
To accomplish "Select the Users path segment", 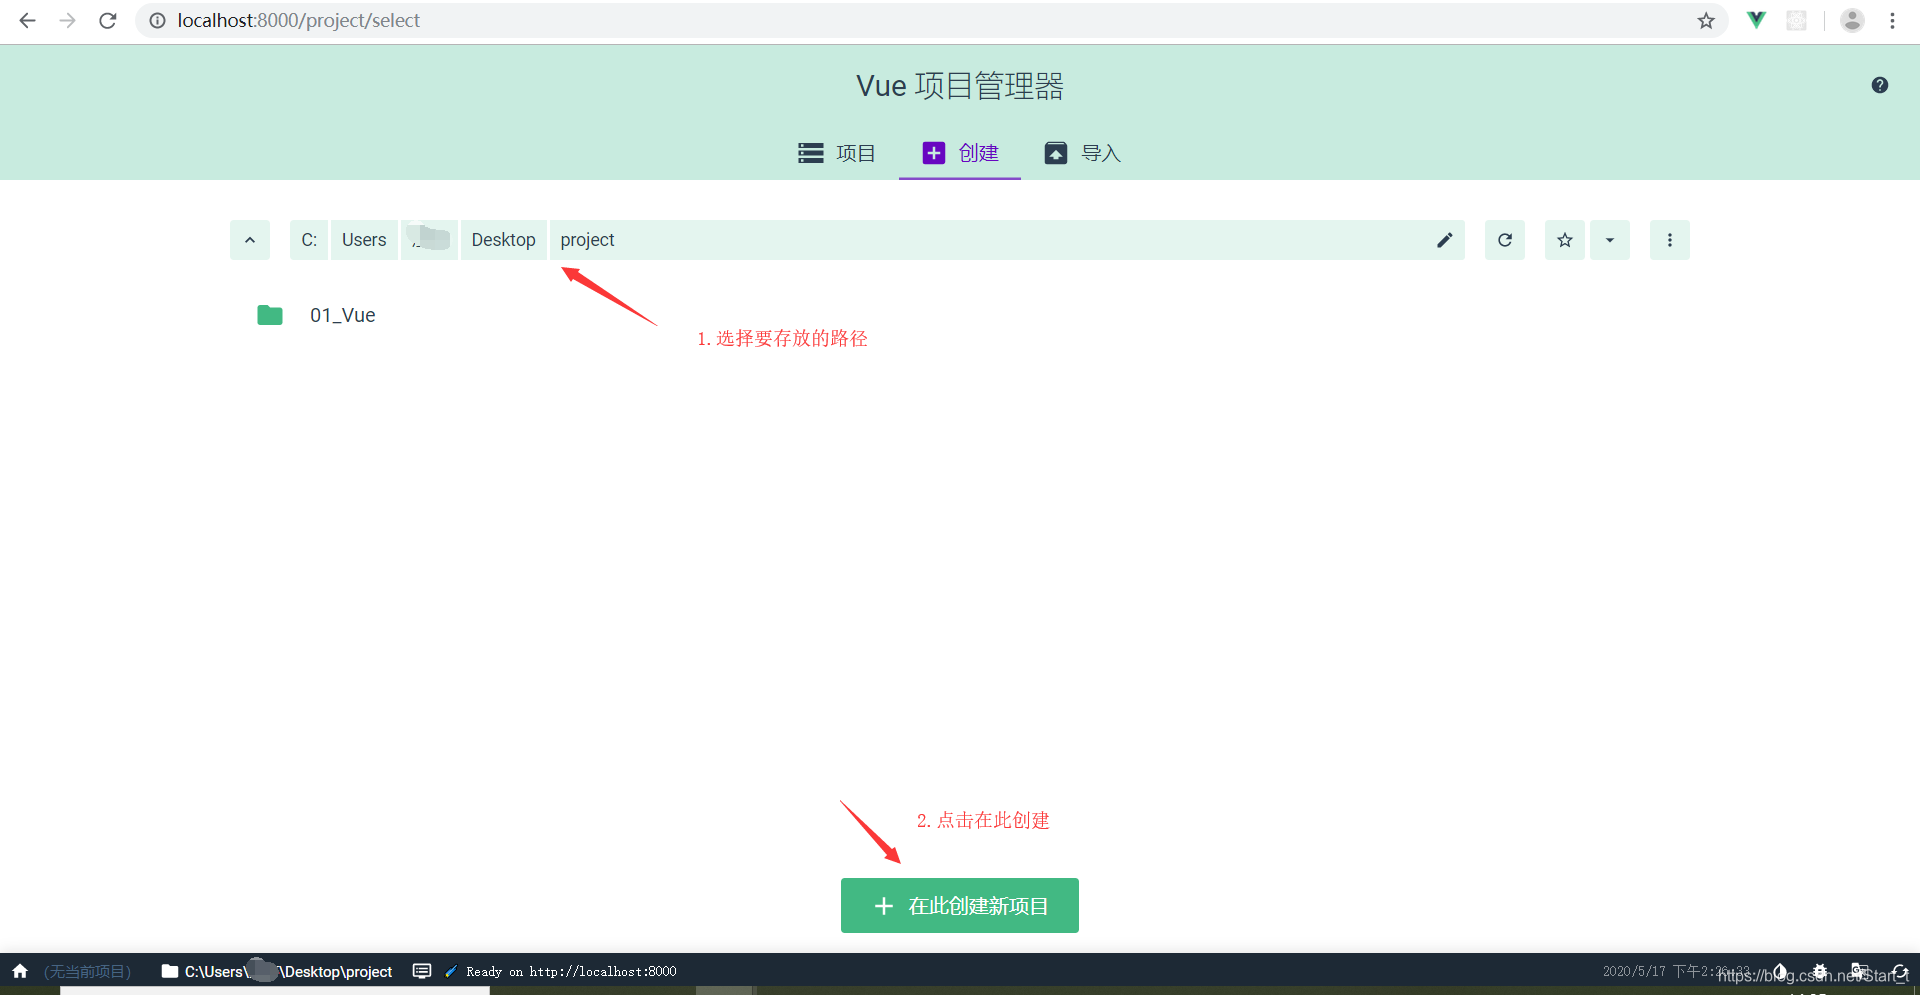I will coord(364,240).
